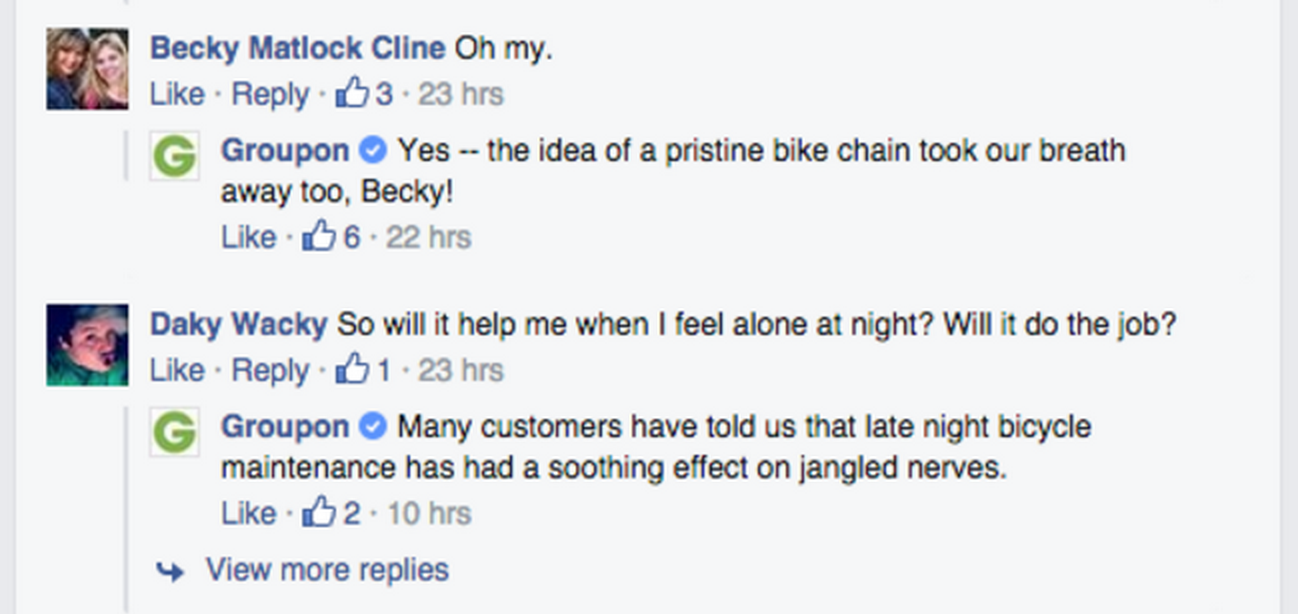Reply to Daky Wacky's comment

(x=270, y=370)
